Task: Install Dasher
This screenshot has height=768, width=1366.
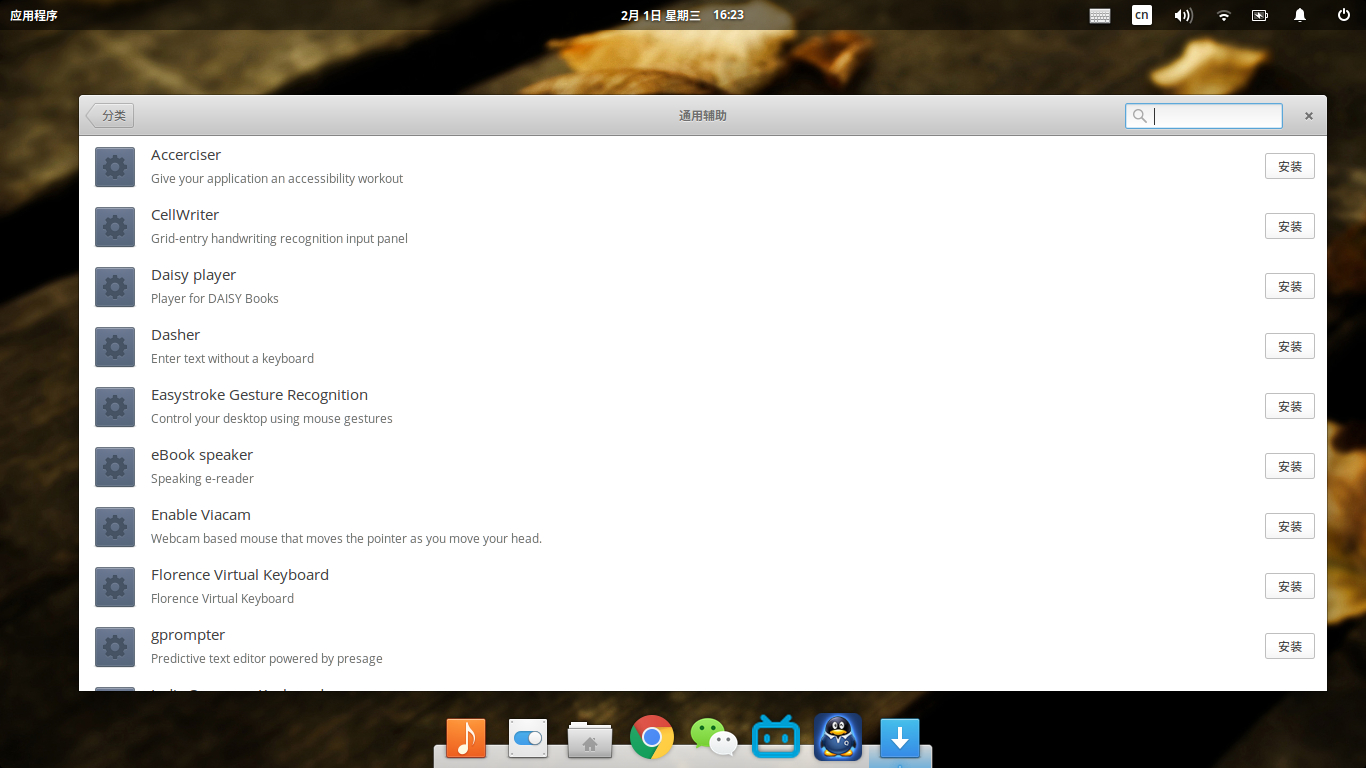Action: point(1290,347)
